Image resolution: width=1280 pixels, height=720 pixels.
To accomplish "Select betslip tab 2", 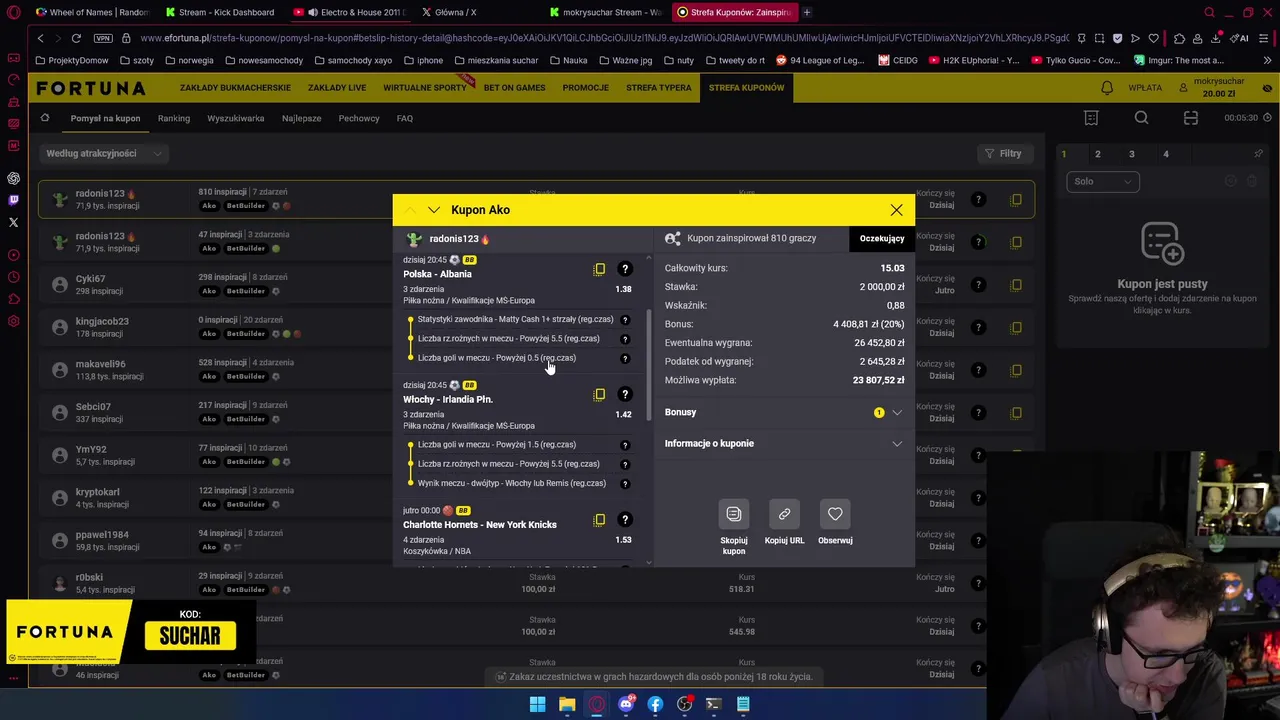I will (x=1097, y=154).
